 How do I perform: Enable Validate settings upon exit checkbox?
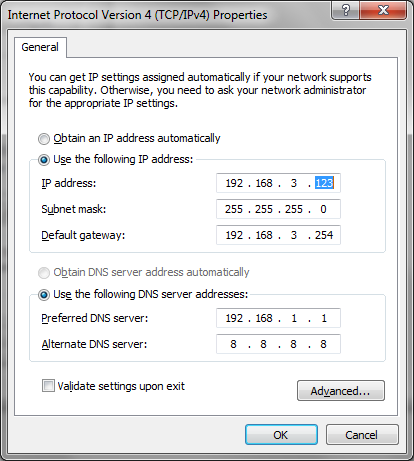(x=48, y=386)
